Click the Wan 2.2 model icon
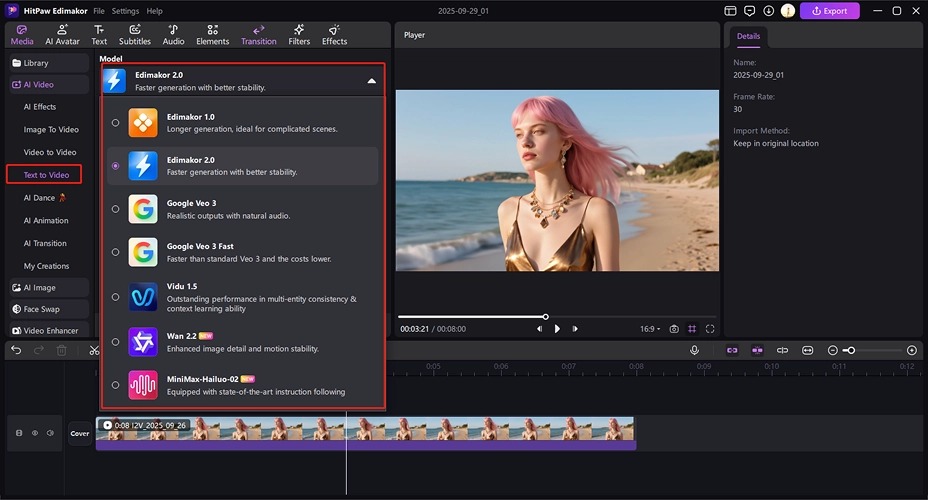The height and width of the screenshot is (500, 928). 143,342
